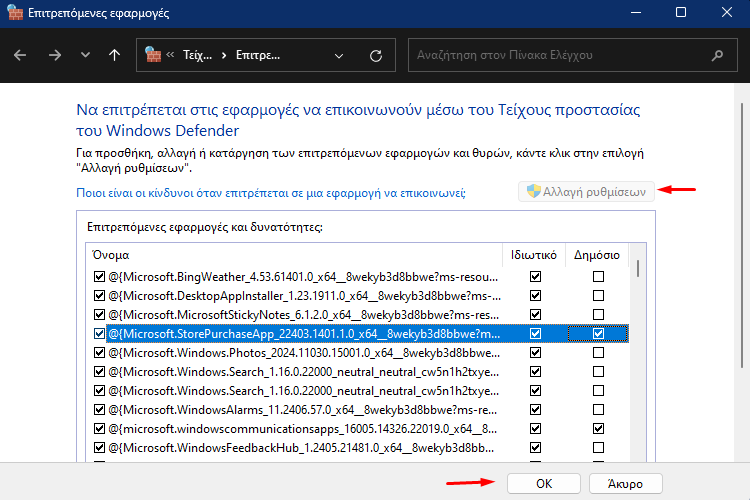Viewport: 750px width, 500px height.
Task: Open the link about communication risks
Action: pos(271,193)
